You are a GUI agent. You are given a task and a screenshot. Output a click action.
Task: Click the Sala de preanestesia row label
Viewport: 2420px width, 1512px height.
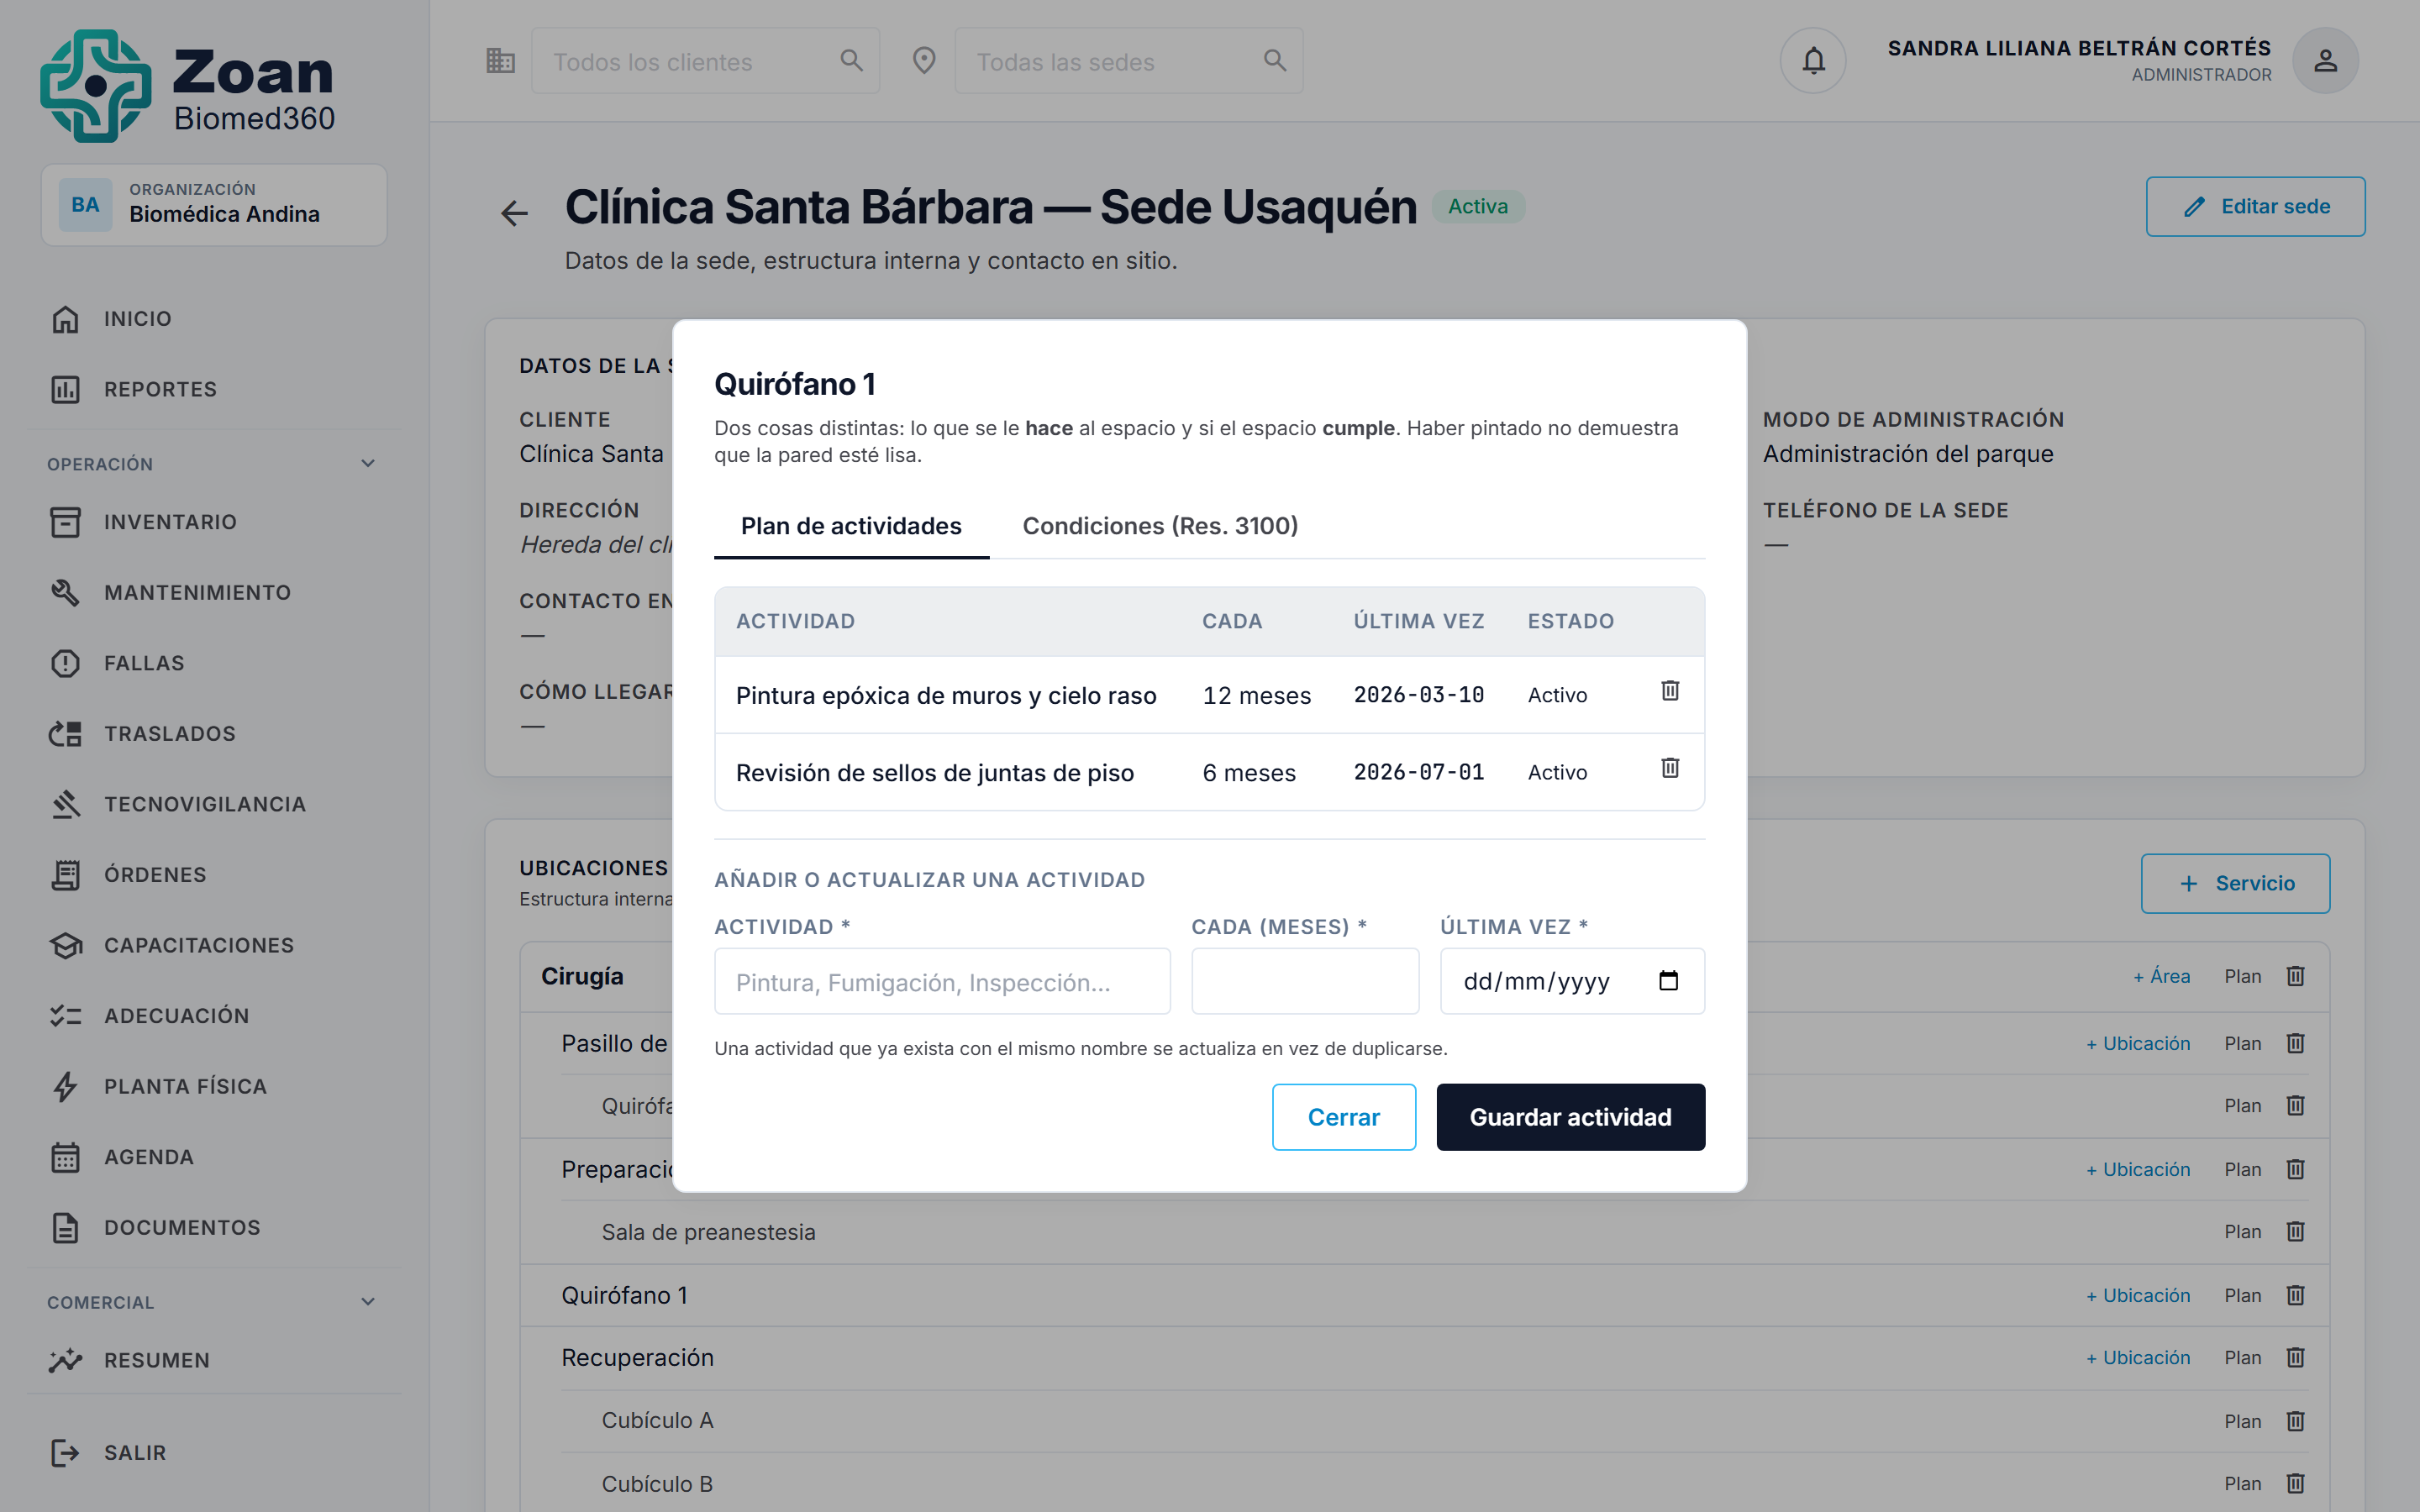pyautogui.click(x=708, y=1232)
